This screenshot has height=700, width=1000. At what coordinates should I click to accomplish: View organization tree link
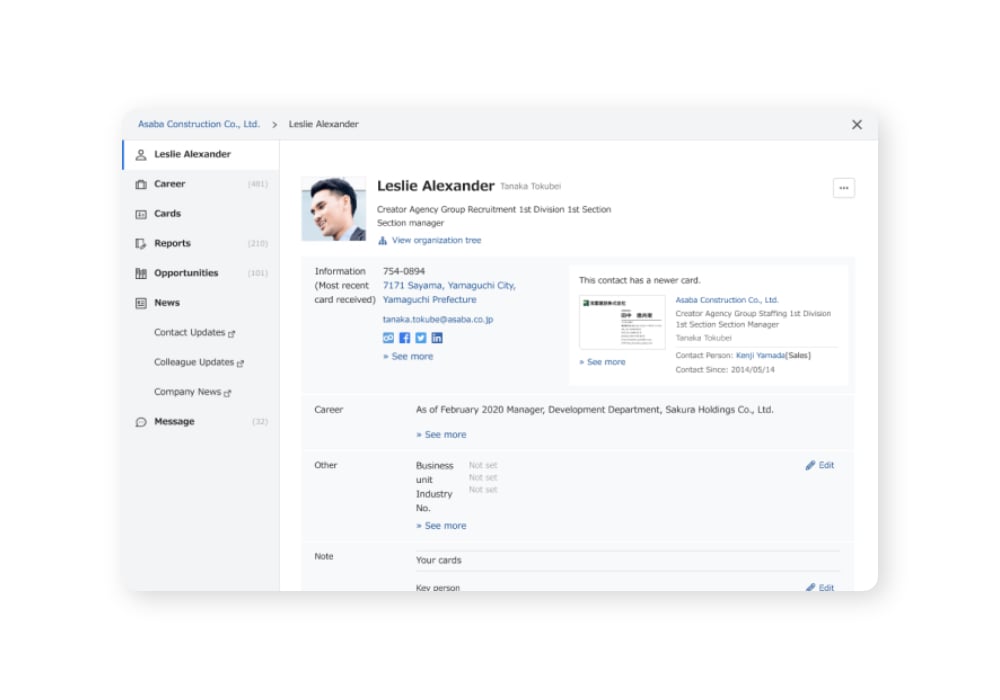tap(436, 240)
